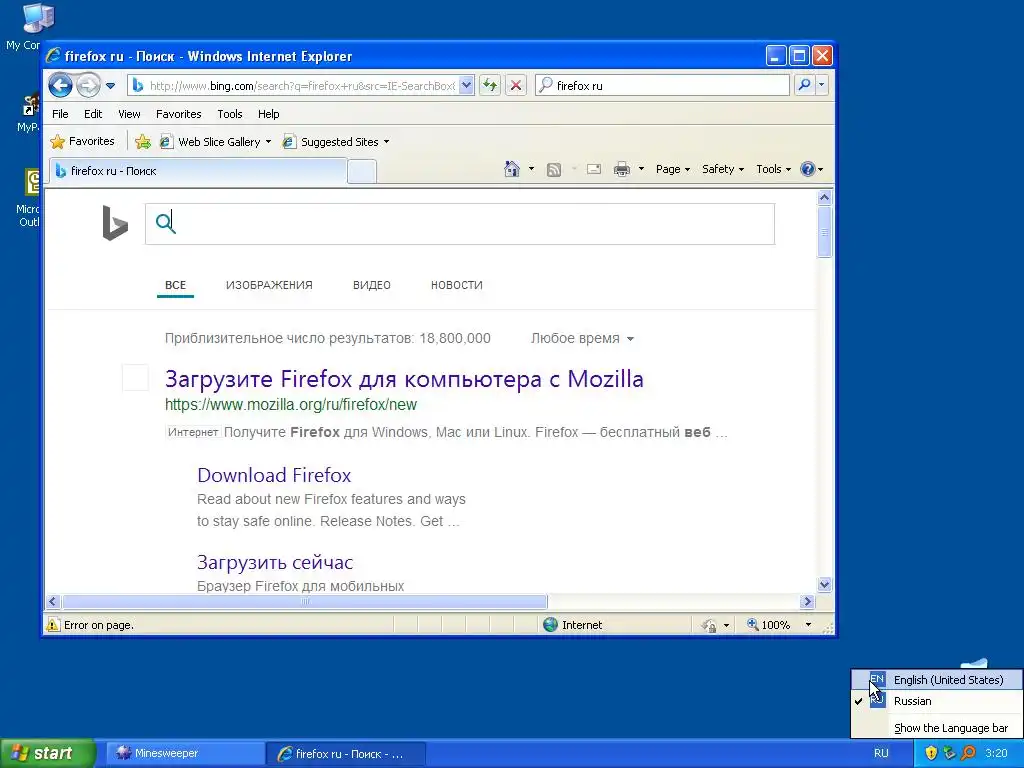The image size is (1024, 768).
Task: Go to home page via house icon
Action: pyautogui.click(x=512, y=169)
